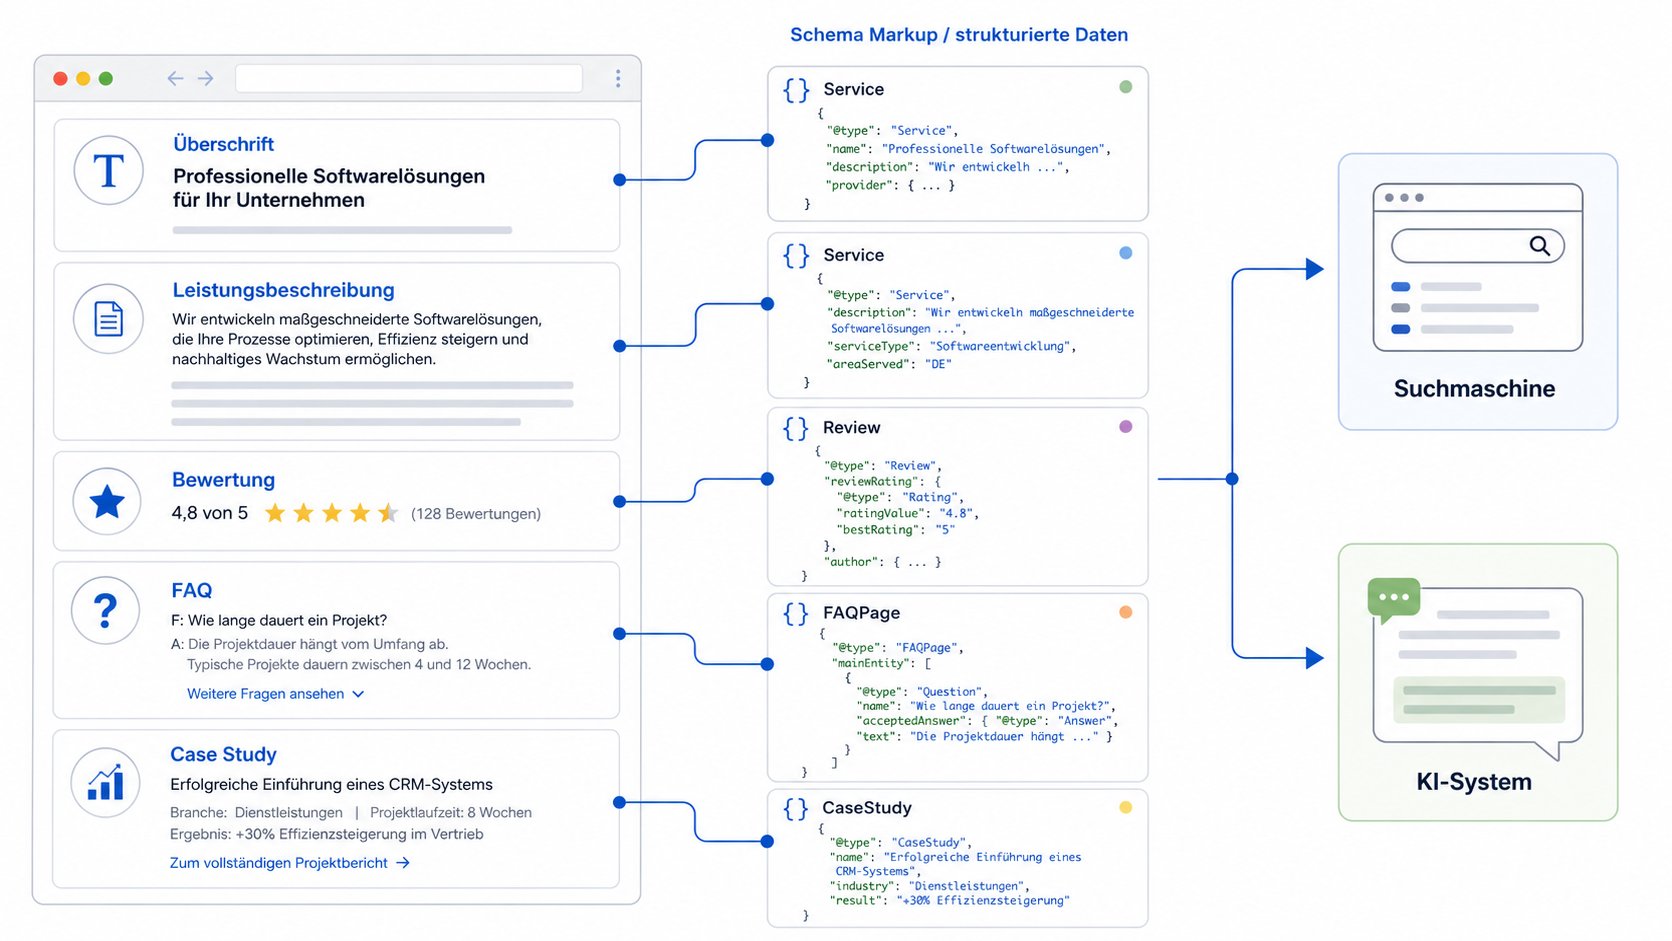Click 'Ergebnis: +30% Effizienzsteigerung im Vertrieb'
The width and height of the screenshot is (1672, 941).
[326, 834]
